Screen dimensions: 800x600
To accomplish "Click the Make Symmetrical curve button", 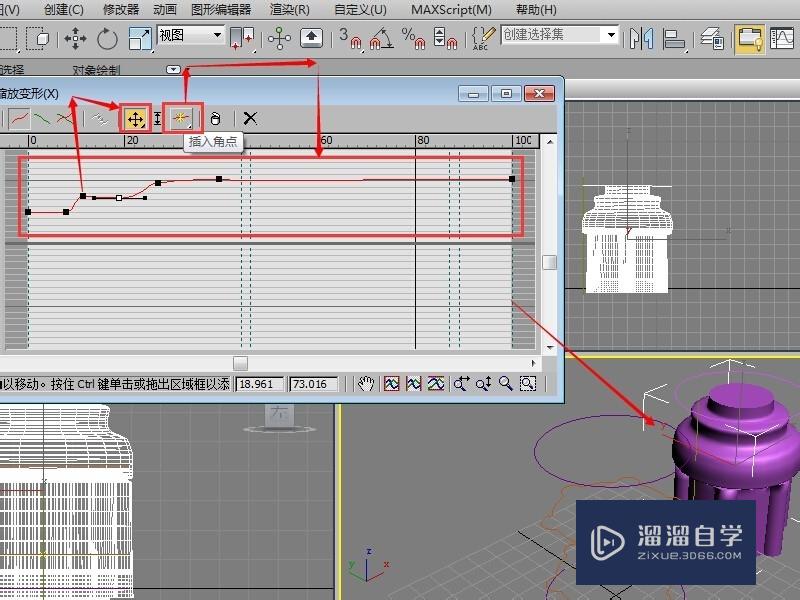I will (x=17, y=118).
